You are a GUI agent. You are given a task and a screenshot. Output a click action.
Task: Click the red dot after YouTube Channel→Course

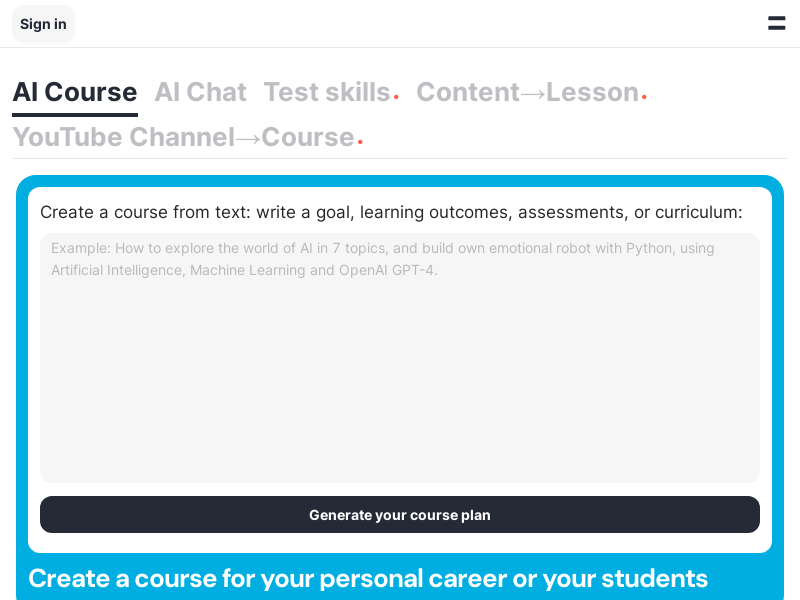pos(360,142)
